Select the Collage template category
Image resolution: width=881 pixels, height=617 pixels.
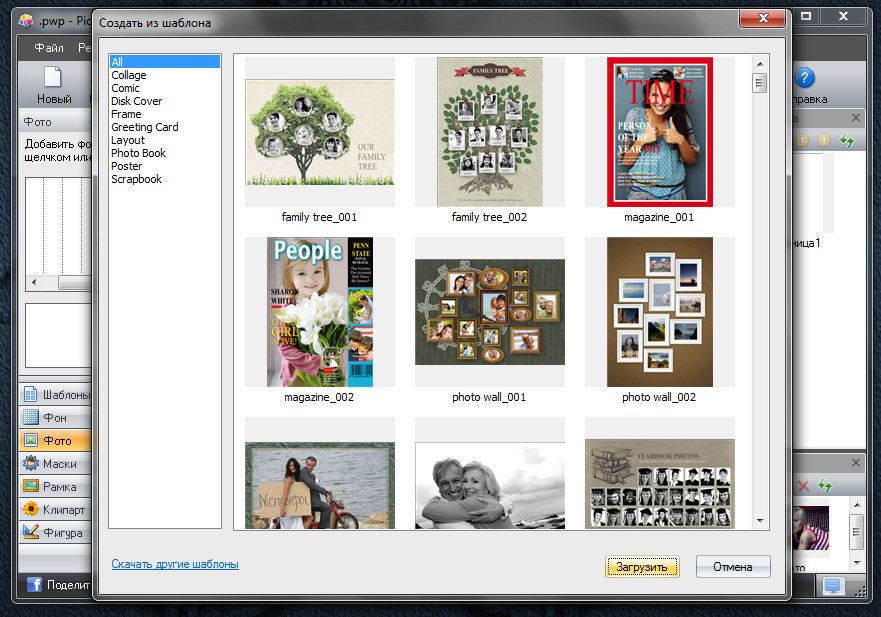click(129, 75)
